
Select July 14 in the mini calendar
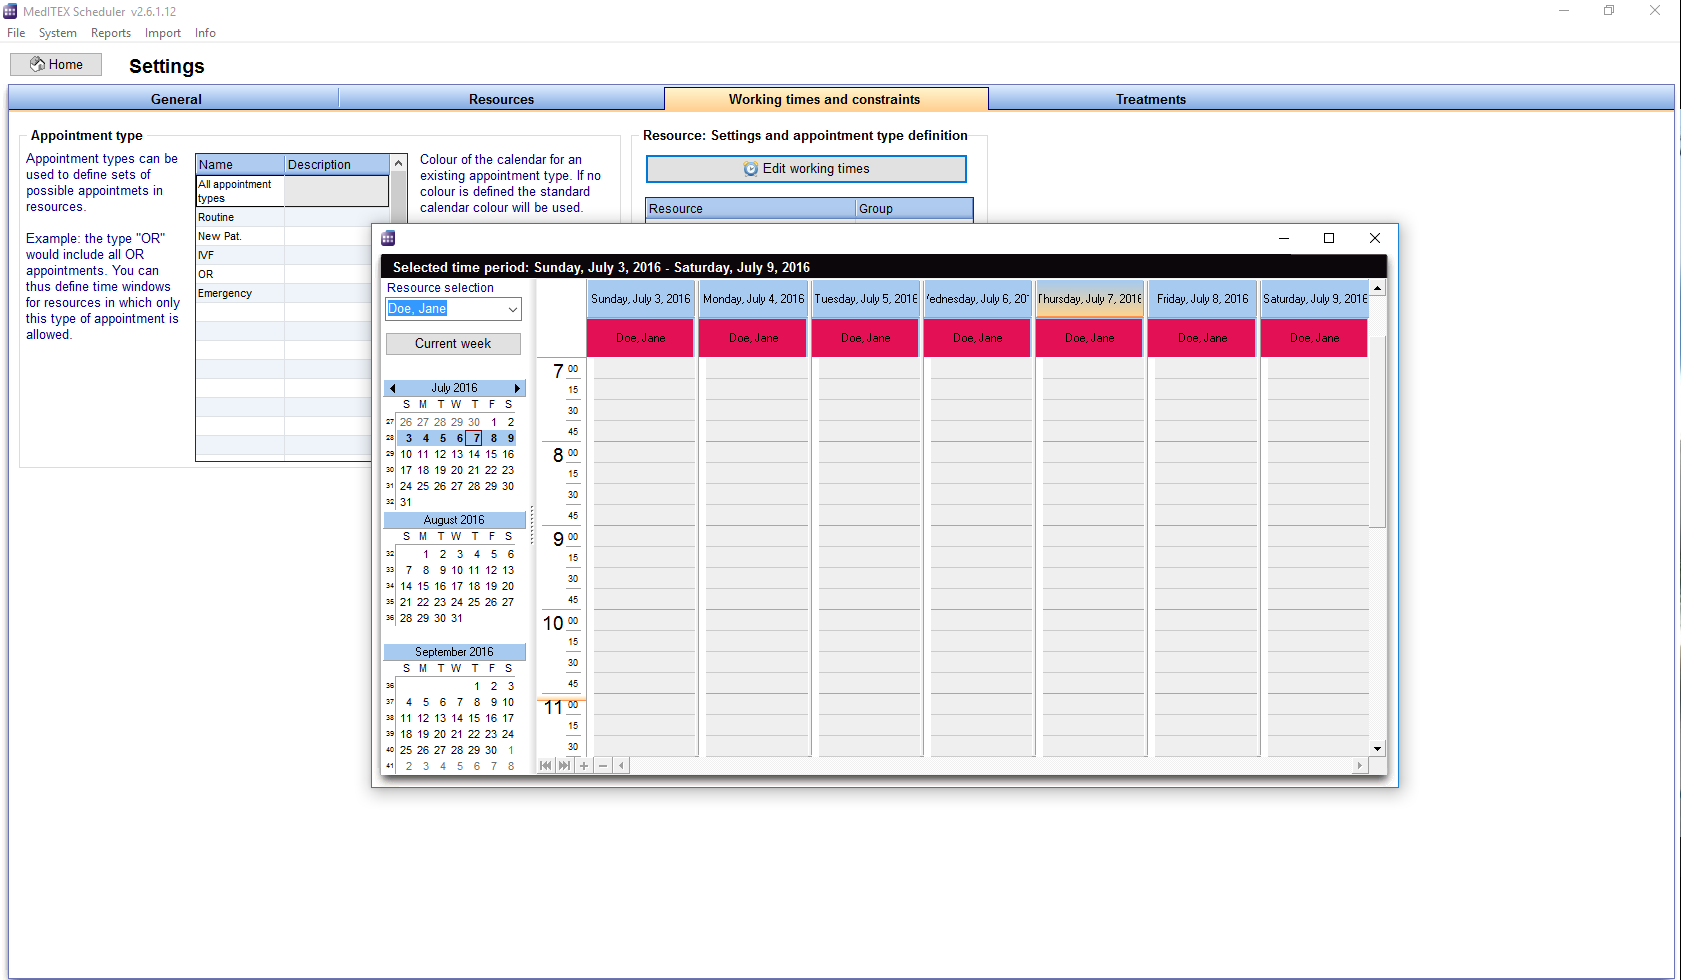[474, 454]
